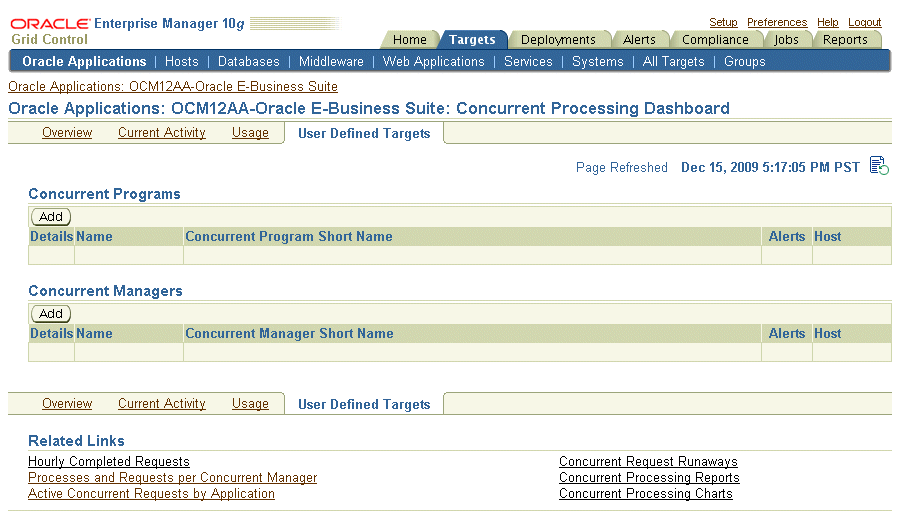Viewport: 898px width, 517px height.
Task: Open Systems subtab
Action: pos(597,62)
